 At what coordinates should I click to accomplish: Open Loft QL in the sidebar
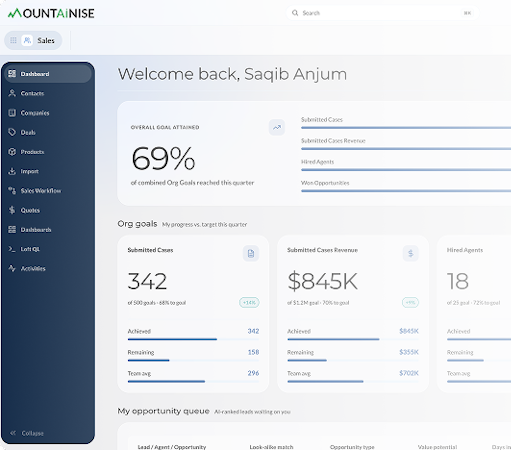(48, 249)
